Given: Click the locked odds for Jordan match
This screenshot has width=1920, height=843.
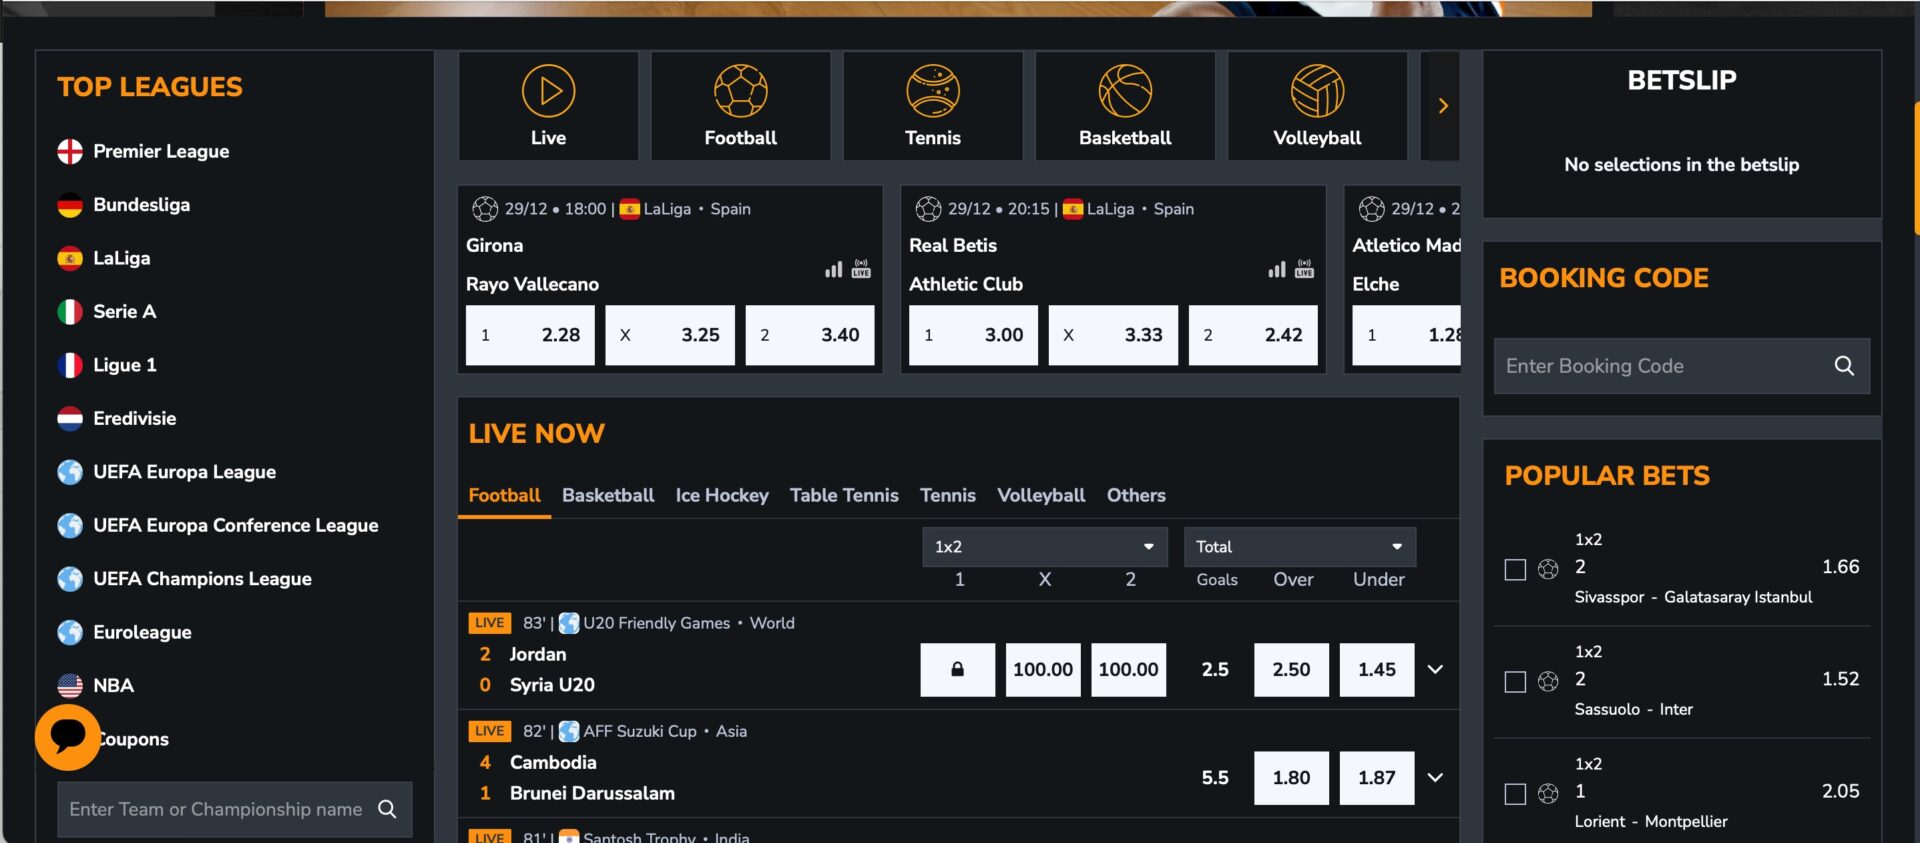Looking at the screenshot, I should tap(957, 669).
